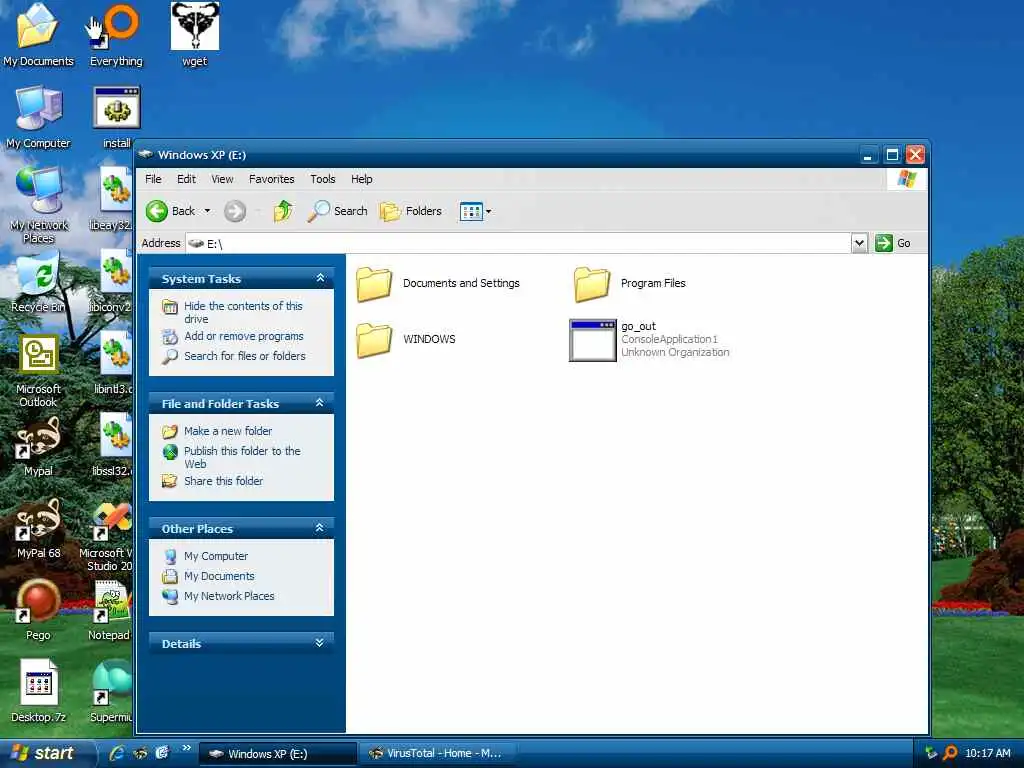Click Make a new folder
Viewport: 1024px width, 768px height.
pyautogui.click(x=228, y=431)
